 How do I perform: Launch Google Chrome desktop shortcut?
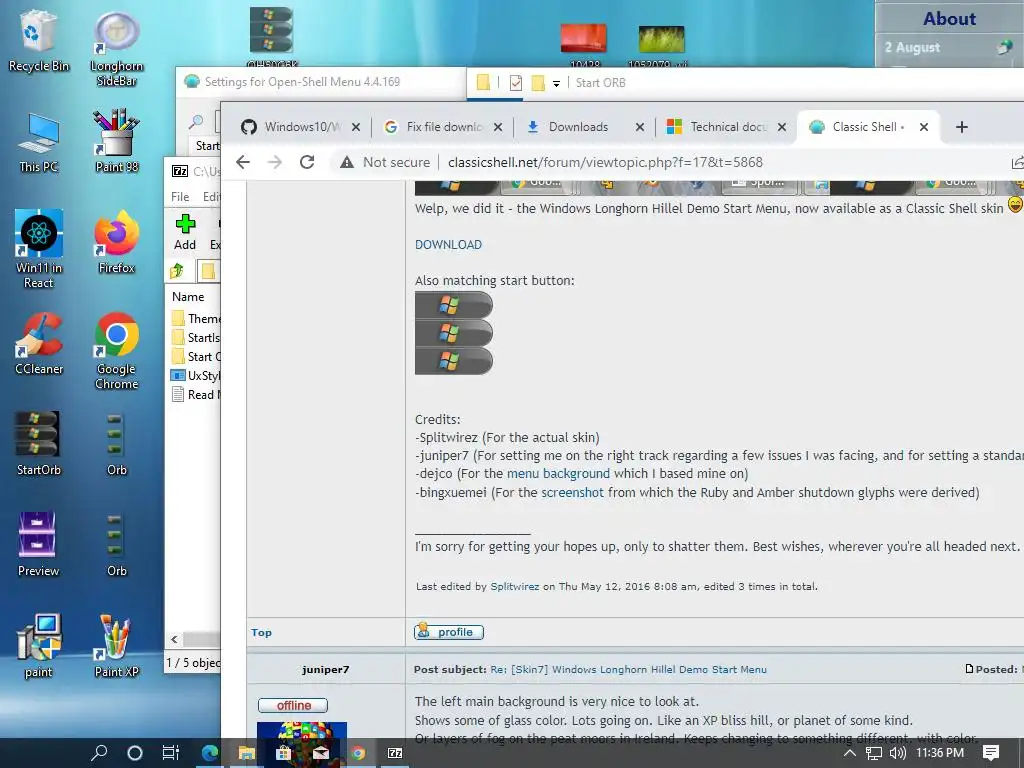tap(117, 351)
